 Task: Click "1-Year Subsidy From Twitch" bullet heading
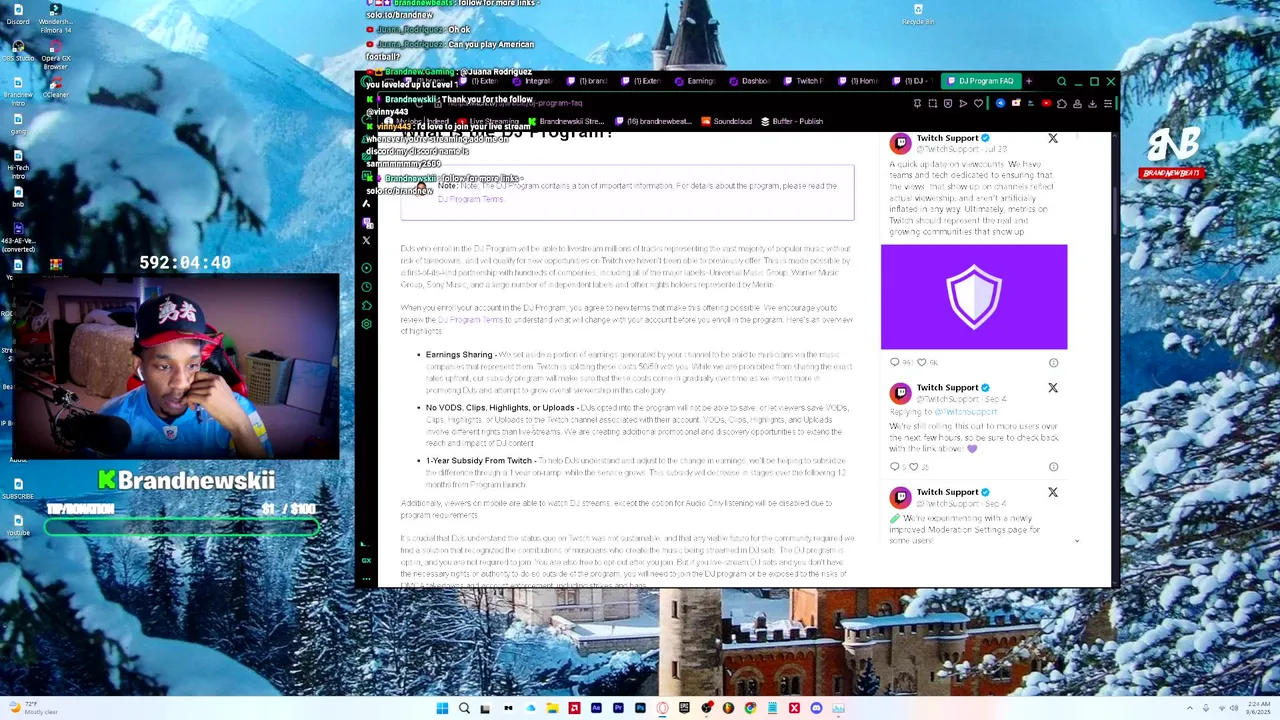pyautogui.click(x=479, y=461)
